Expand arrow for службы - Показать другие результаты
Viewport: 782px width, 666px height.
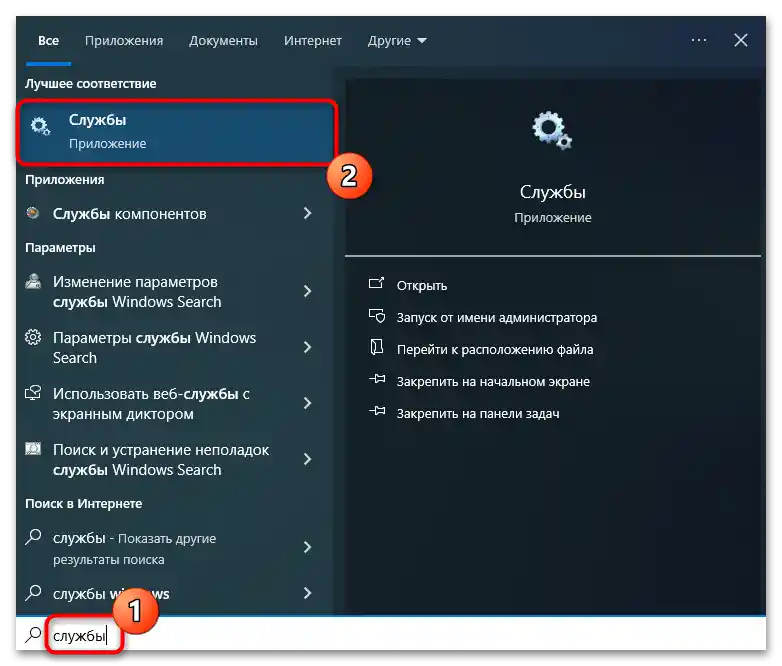click(x=308, y=547)
